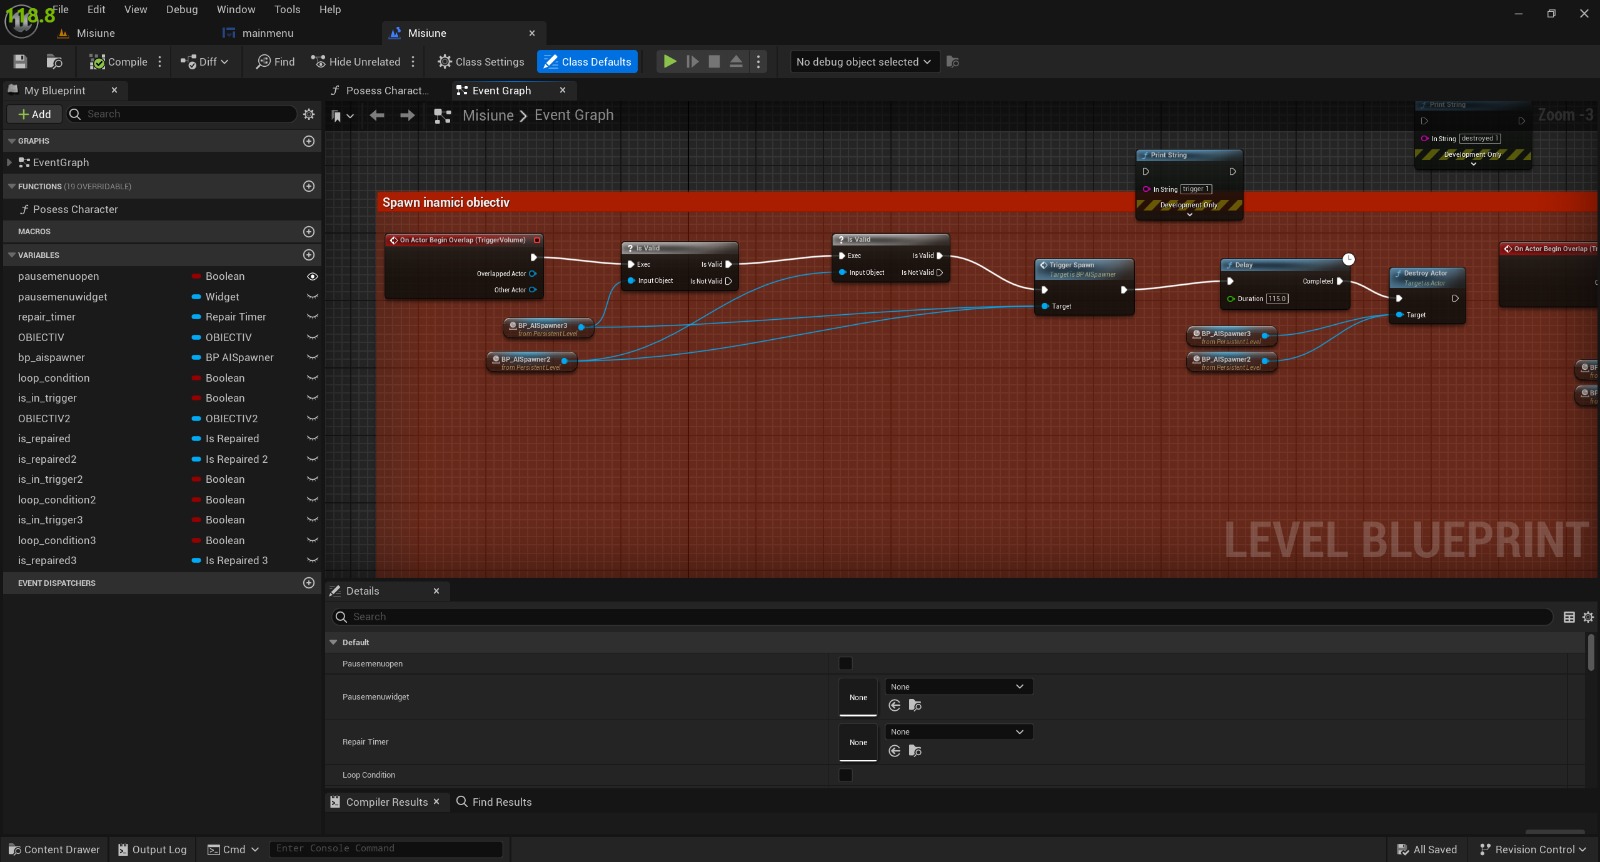This screenshot has width=1600, height=862.
Task: Collapse the Default category in Details
Action: pyautogui.click(x=334, y=642)
